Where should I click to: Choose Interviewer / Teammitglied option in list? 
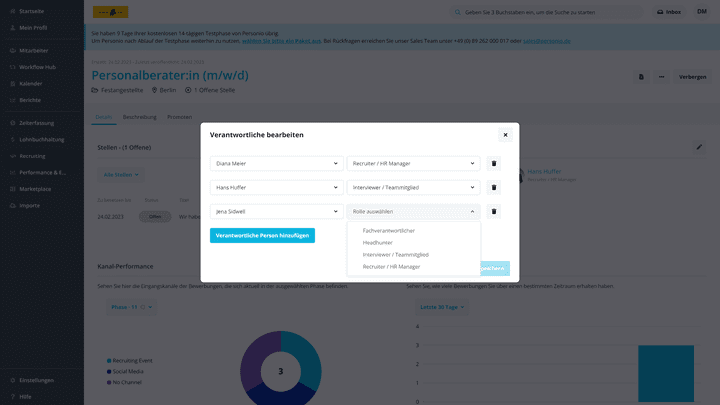click(395, 254)
